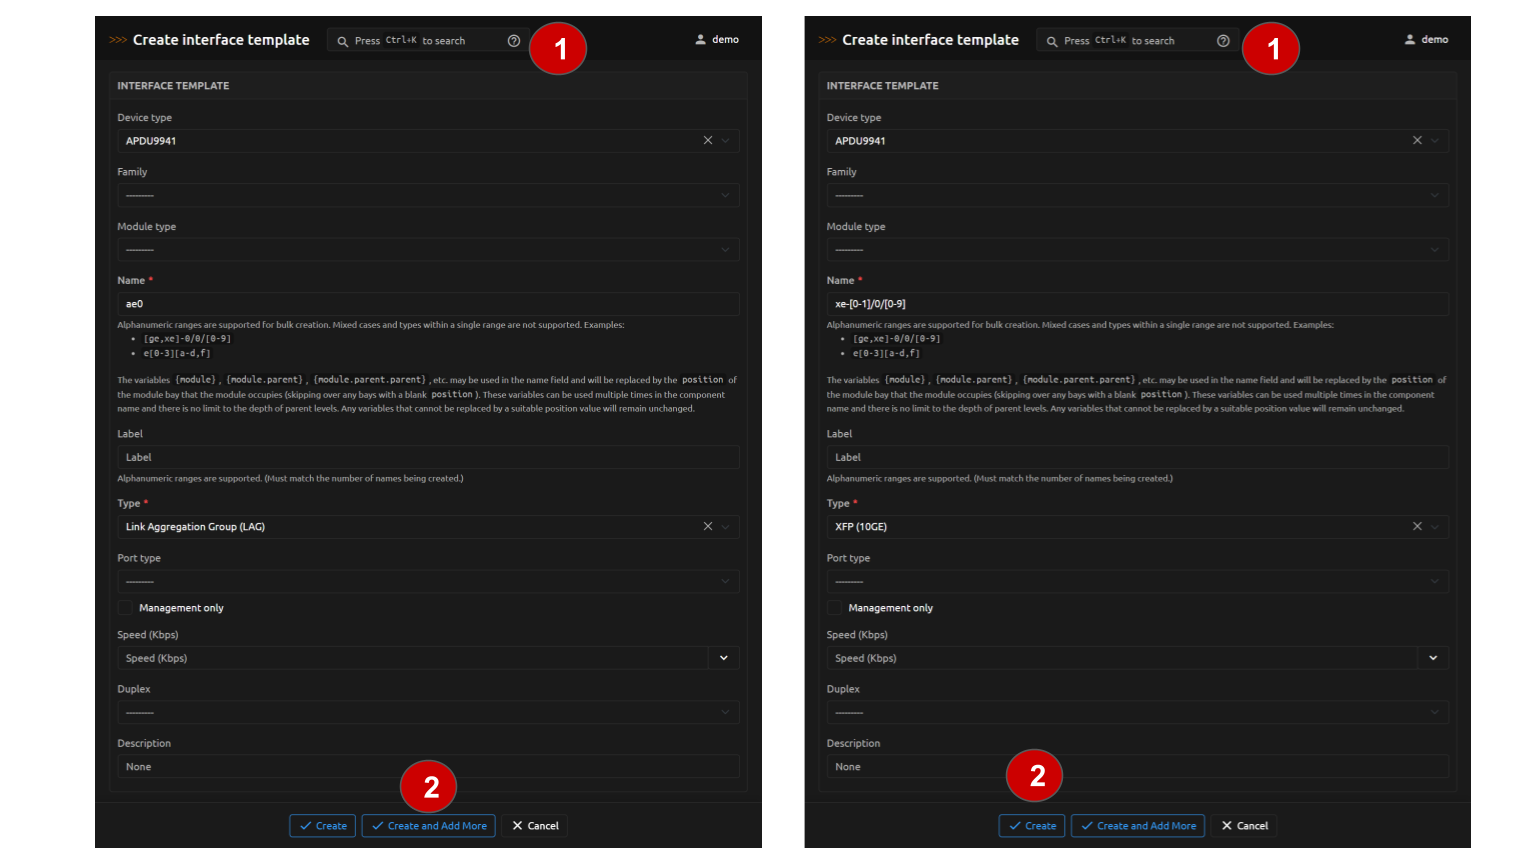Click Cancel button in the right form

click(x=1243, y=826)
